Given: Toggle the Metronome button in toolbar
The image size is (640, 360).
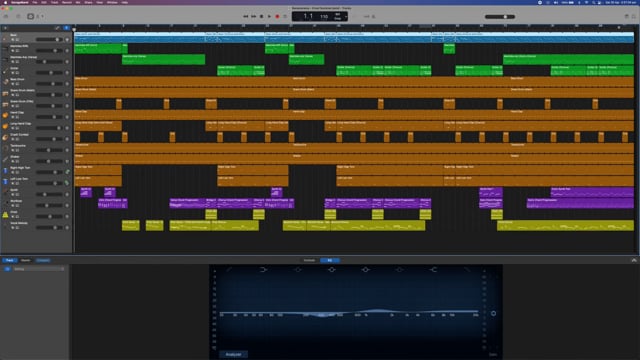Looking at the screenshot, I should point(373,17).
